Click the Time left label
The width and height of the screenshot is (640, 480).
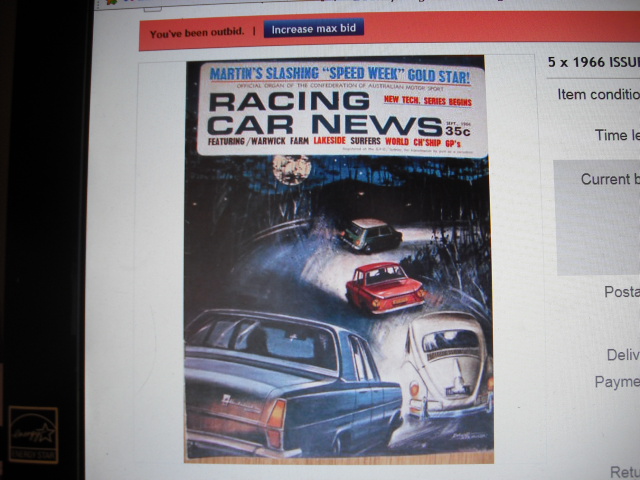(616, 135)
